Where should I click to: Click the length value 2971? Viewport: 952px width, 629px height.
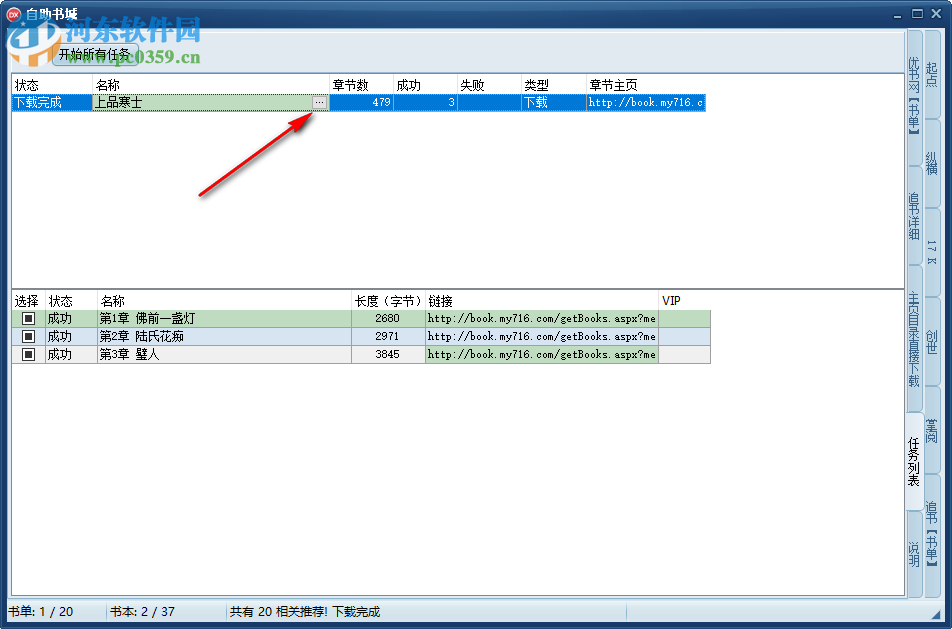click(x=387, y=336)
